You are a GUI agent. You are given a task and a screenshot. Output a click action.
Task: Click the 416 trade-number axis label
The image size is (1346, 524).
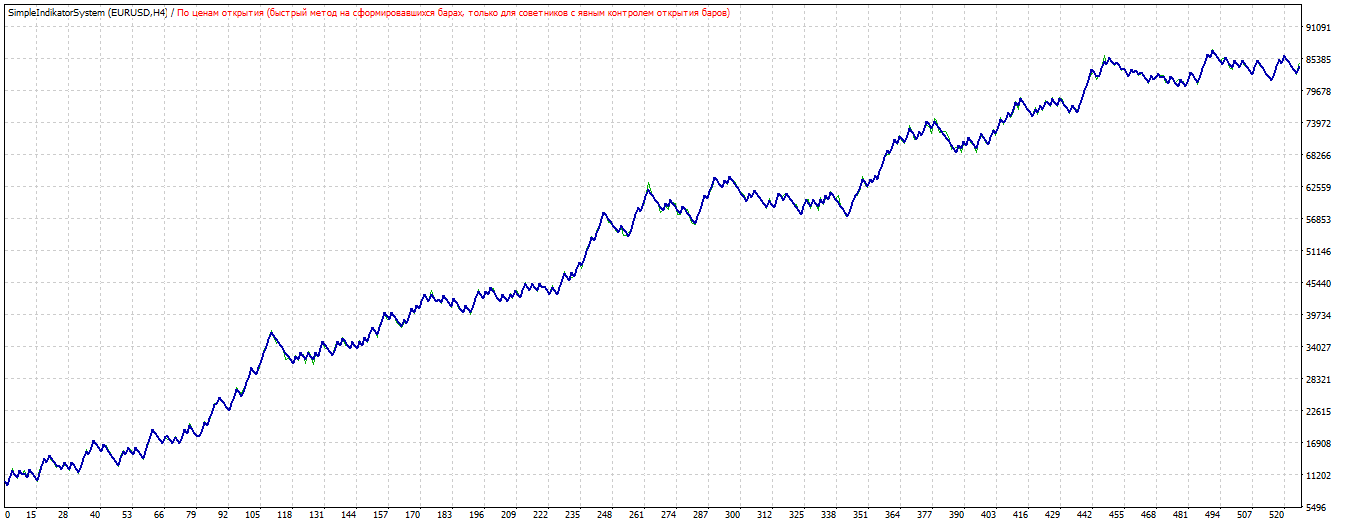pyautogui.click(x=1021, y=515)
